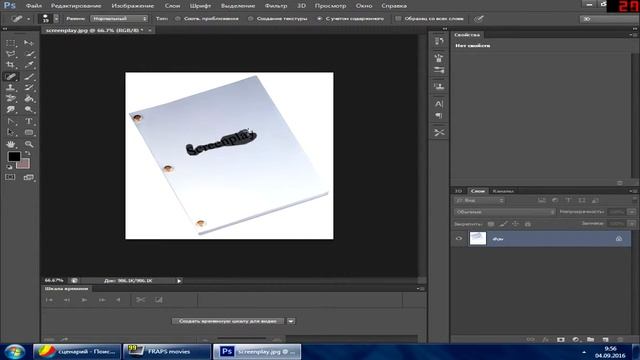Screen dimensions: 640x360
Task: Select the Hand tool
Action: (x=11, y=144)
